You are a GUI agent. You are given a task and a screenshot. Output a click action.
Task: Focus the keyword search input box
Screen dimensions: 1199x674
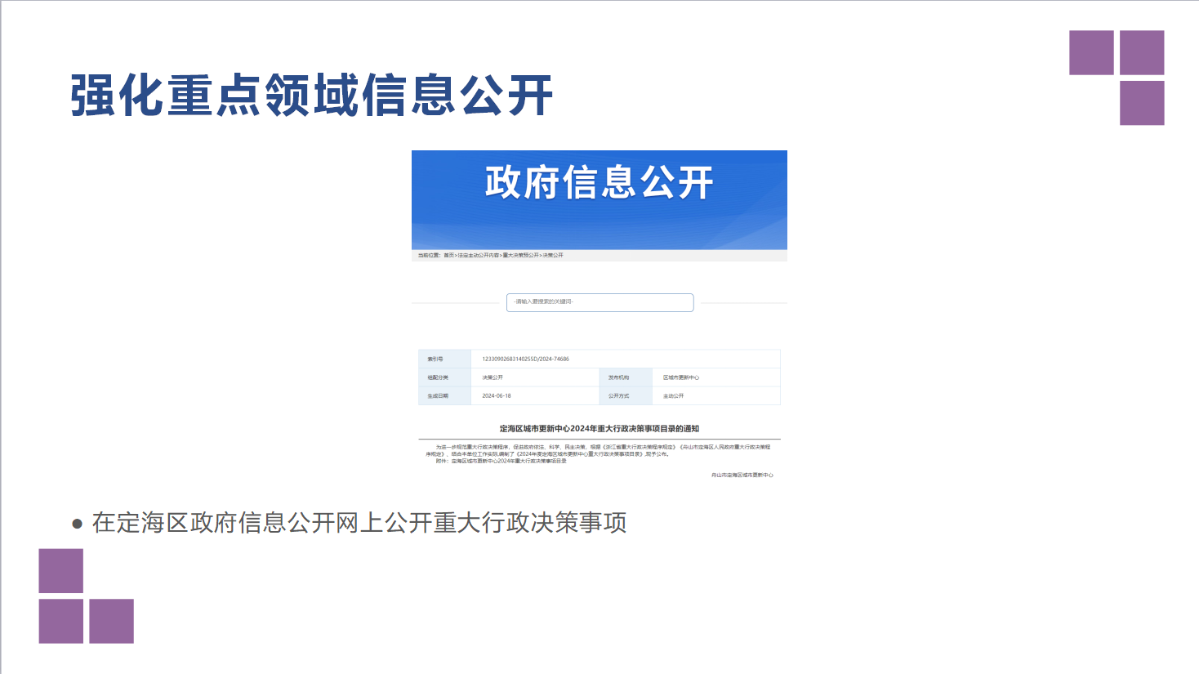tap(599, 302)
